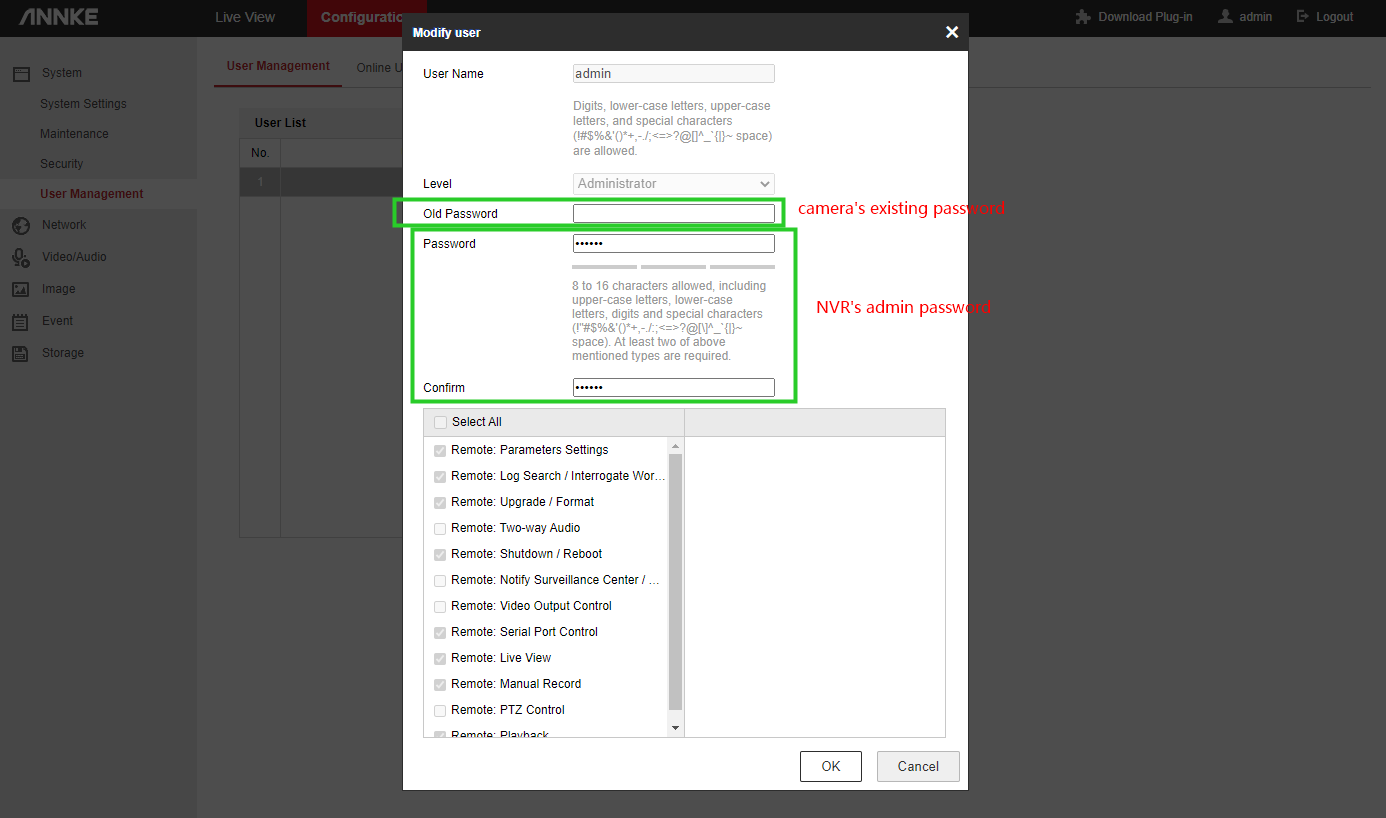Click the Logout icon in header
The width and height of the screenshot is (1386, 818).
1303,17
